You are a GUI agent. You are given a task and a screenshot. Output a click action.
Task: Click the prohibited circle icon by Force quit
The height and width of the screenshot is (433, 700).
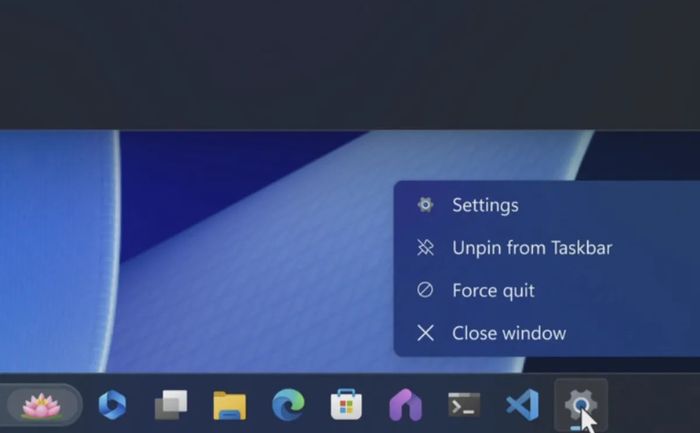(x=425, y=290)
